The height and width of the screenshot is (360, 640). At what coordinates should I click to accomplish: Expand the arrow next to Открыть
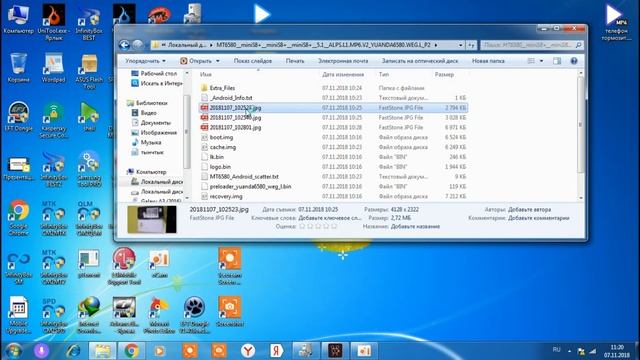218,61
